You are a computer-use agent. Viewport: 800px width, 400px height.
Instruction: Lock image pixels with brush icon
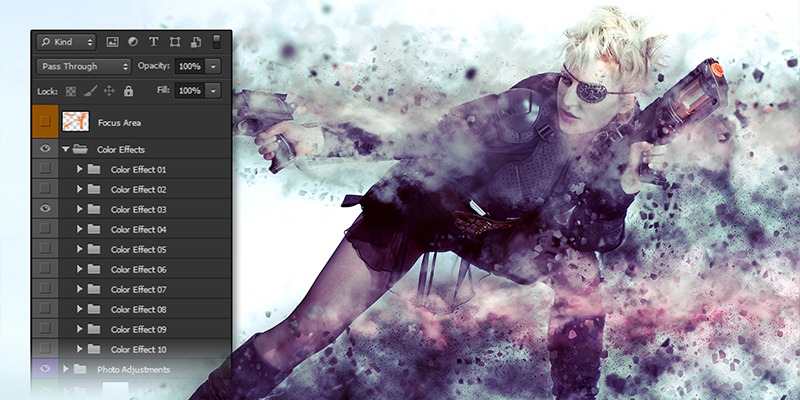89,91
